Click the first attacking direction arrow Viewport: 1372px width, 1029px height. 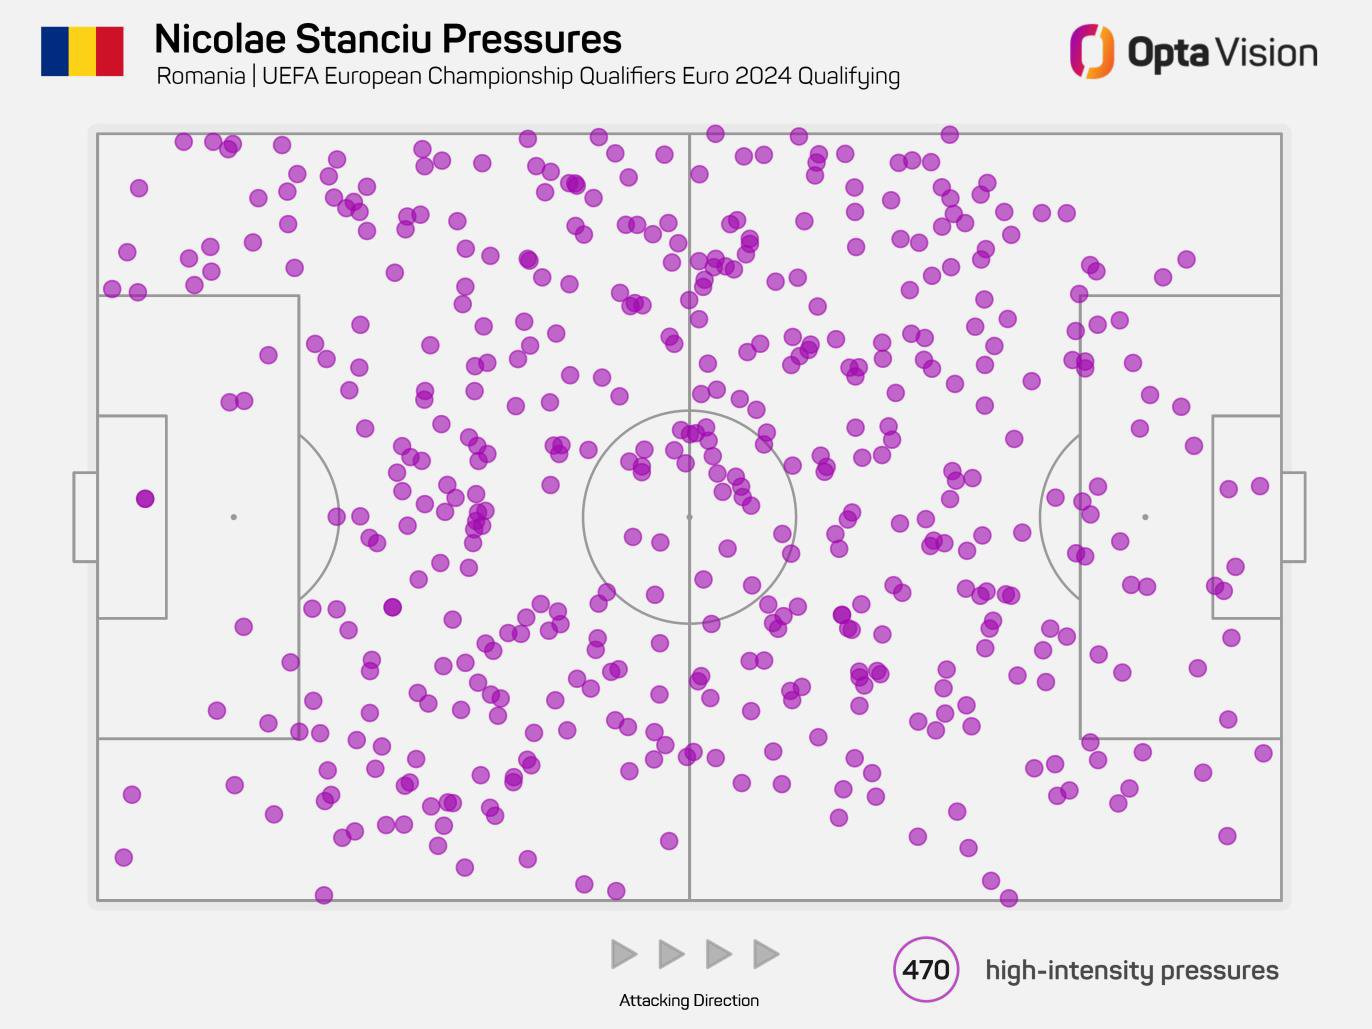(624, 954)
